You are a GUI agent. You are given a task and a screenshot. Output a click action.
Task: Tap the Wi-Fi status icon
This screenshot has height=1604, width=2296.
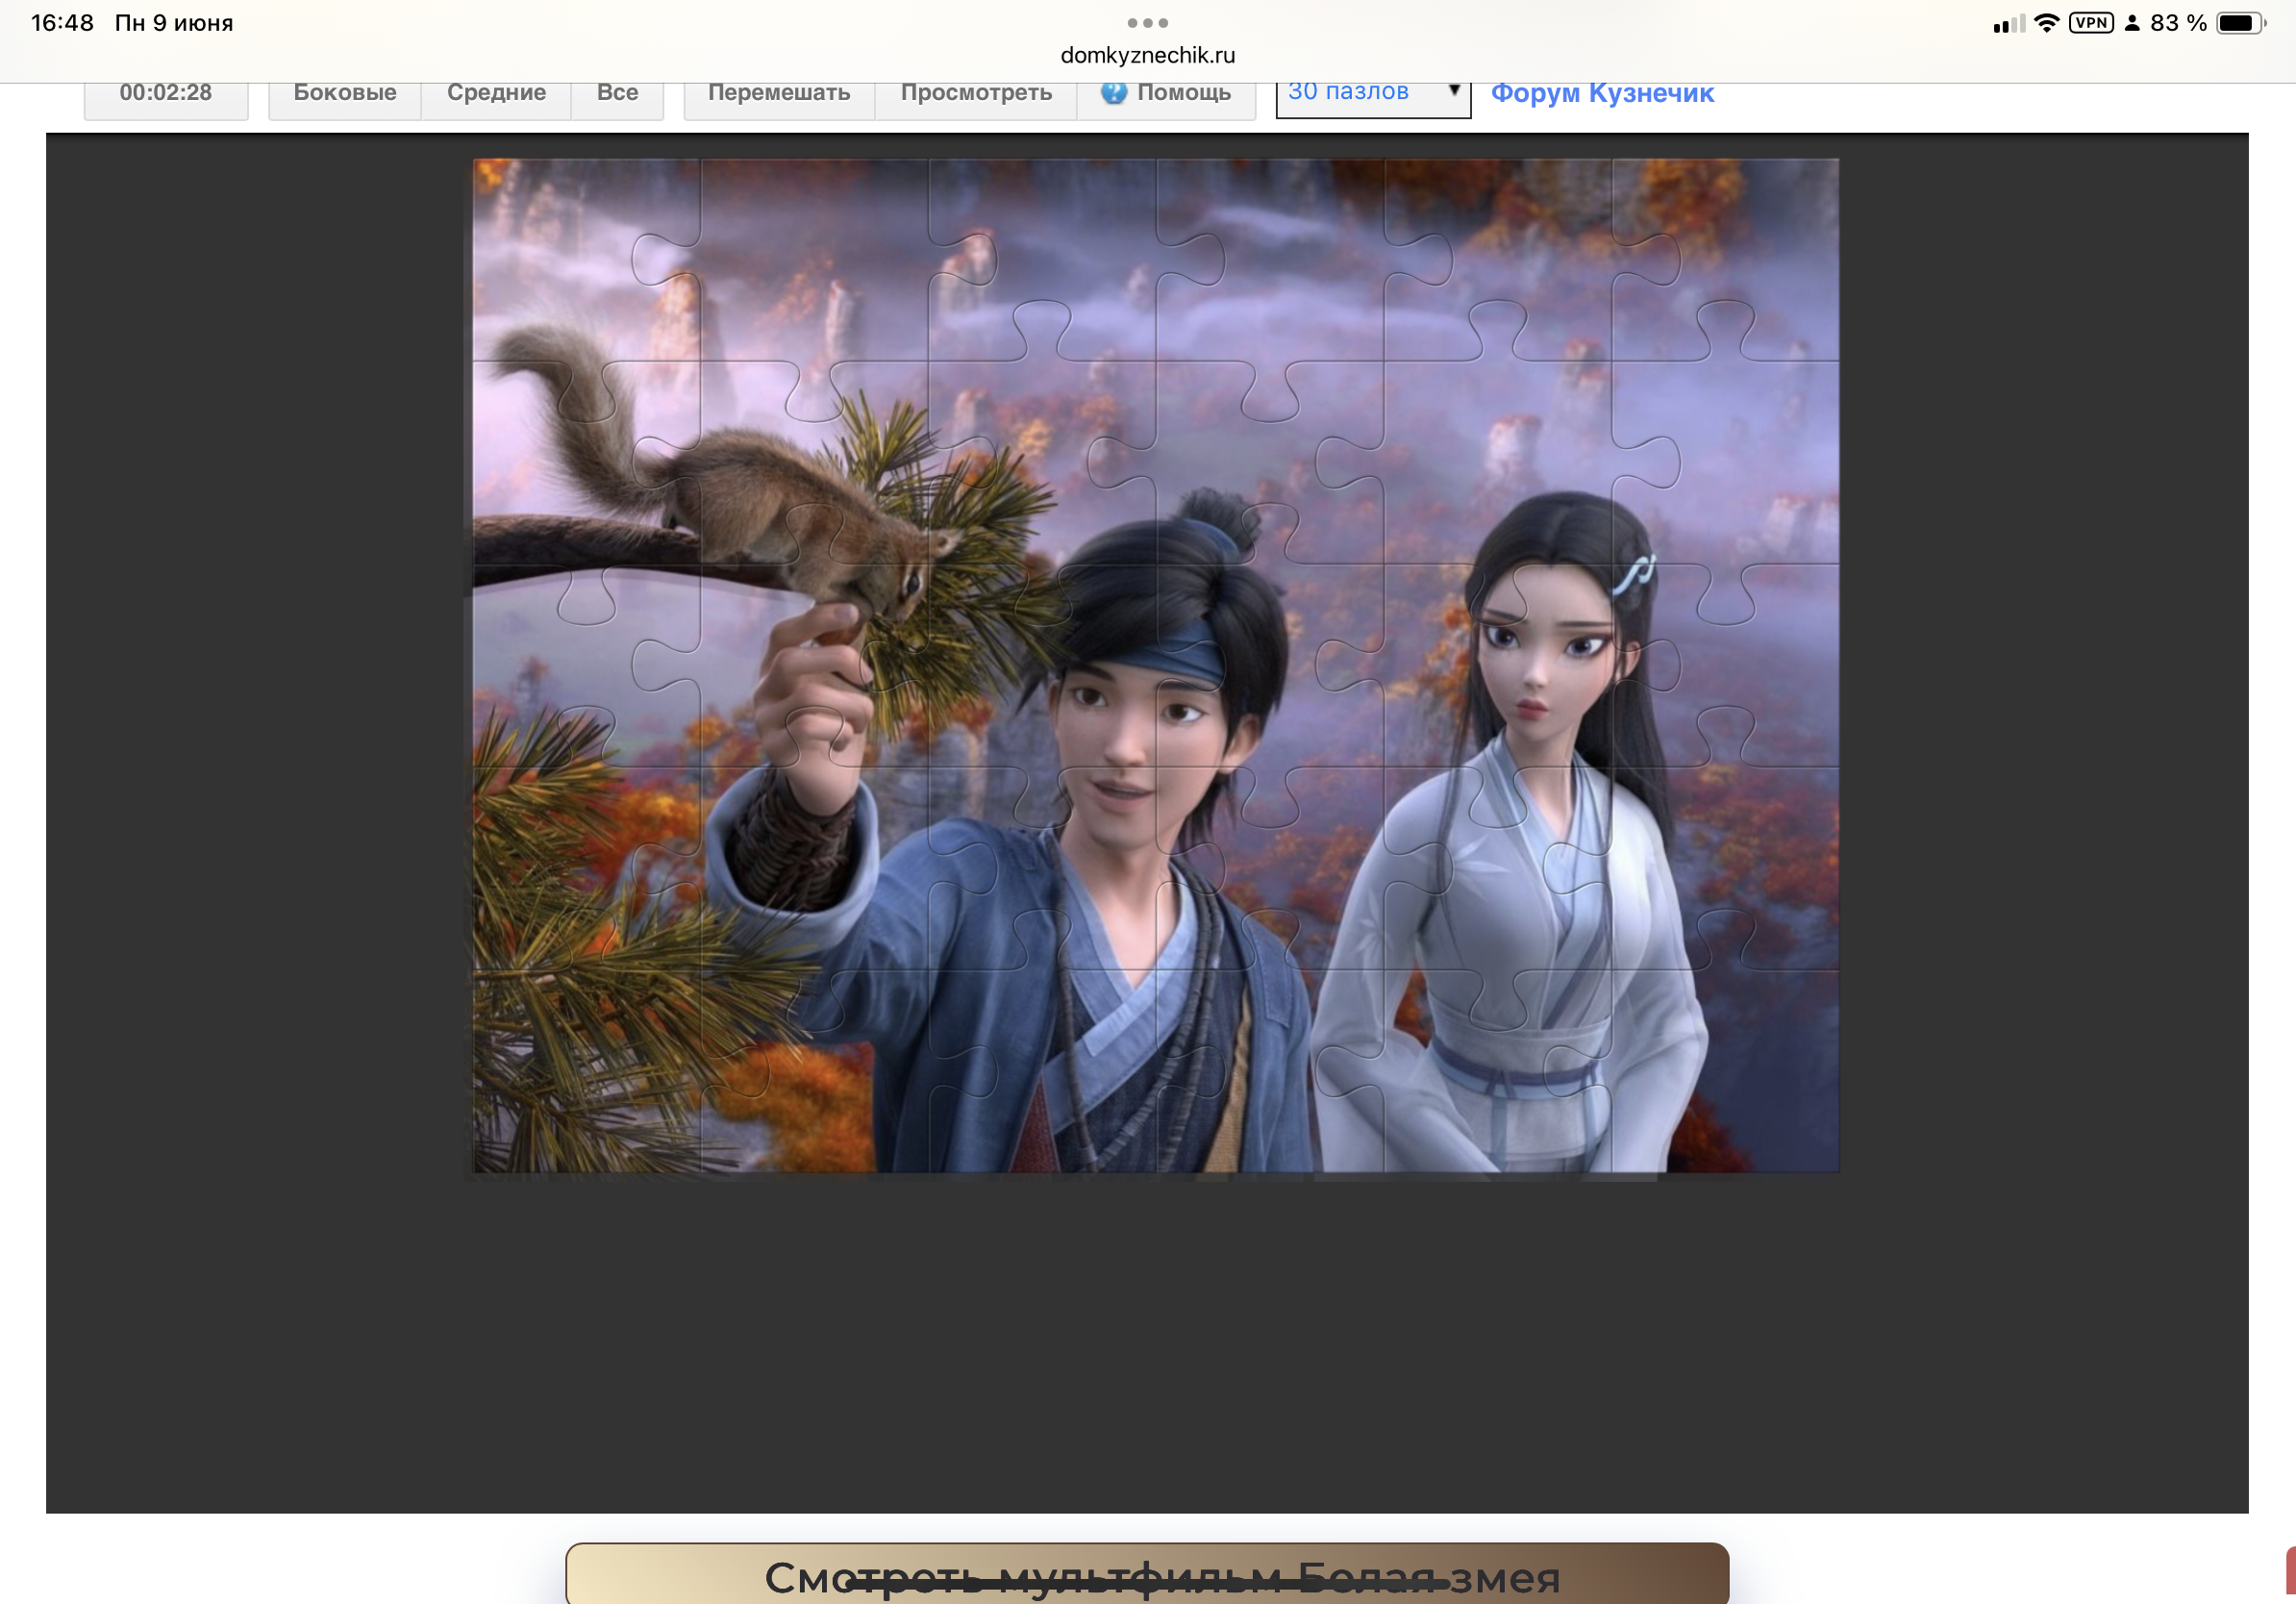tap(2046, 23)
